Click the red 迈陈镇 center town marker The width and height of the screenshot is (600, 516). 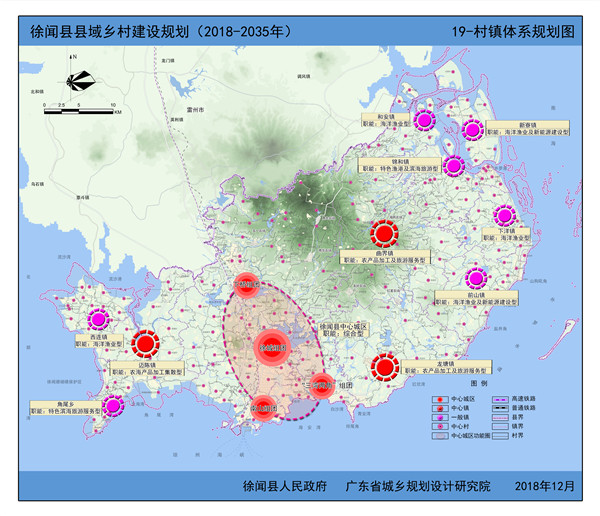tap(146, 344)
